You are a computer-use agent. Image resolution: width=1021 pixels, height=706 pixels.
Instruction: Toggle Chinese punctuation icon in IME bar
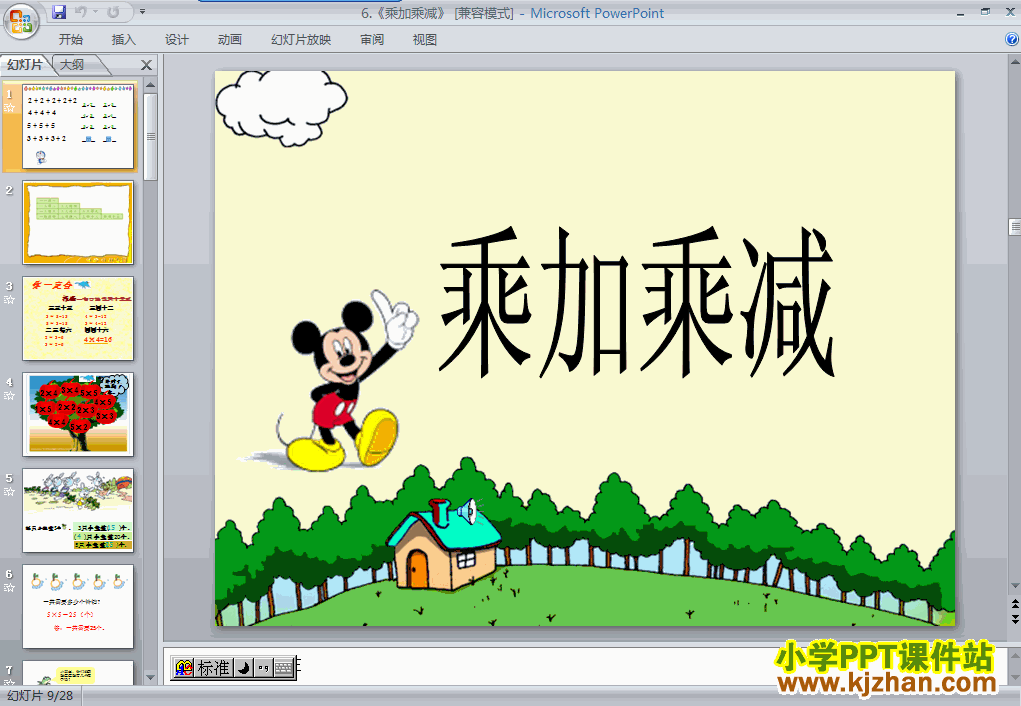point(263,668)
